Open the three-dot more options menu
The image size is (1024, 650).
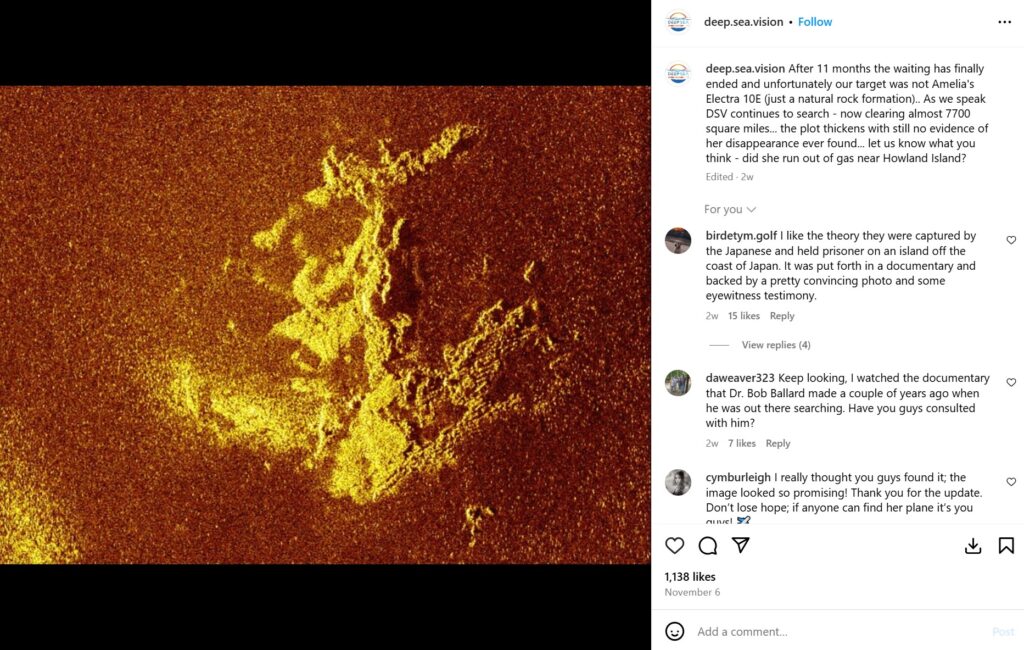coord(1004,22)
